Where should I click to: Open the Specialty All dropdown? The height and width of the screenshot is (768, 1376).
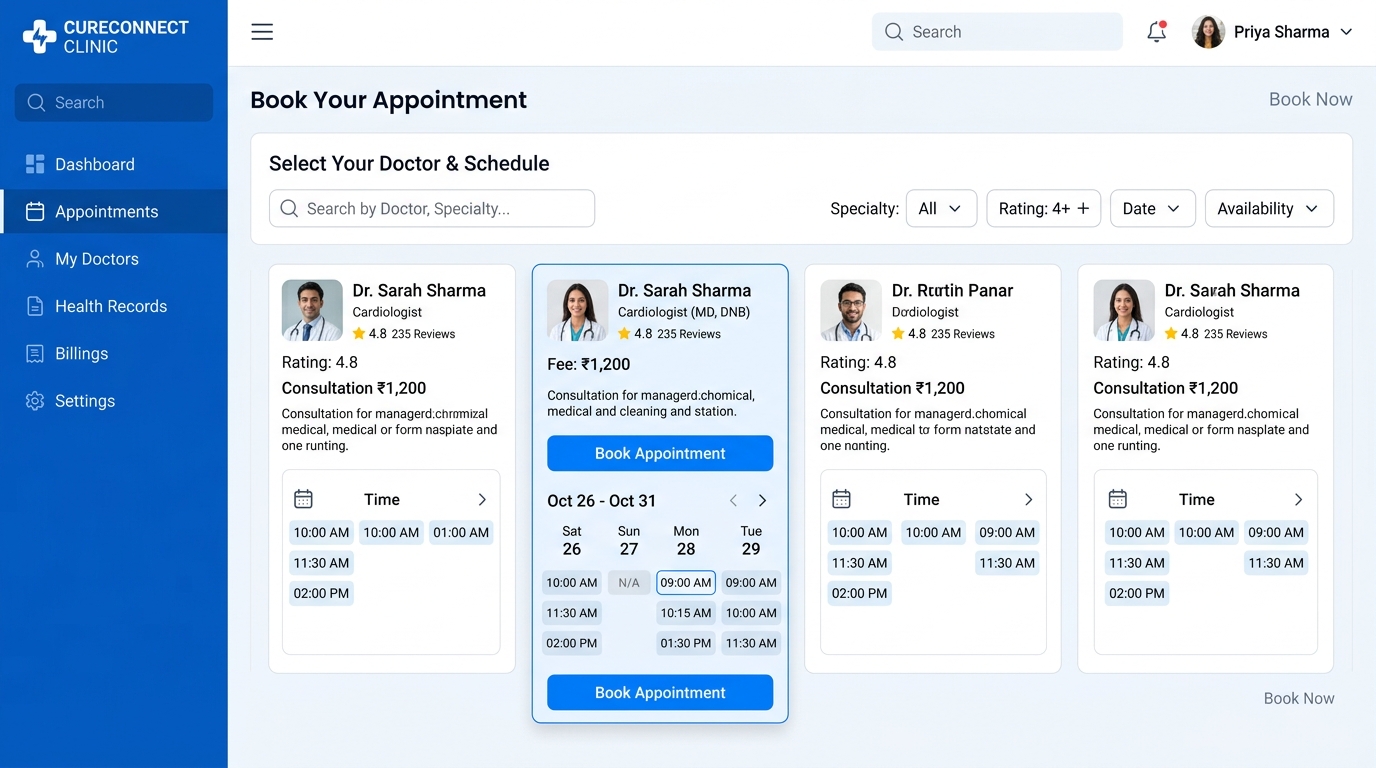pyautogui.click(x=941, y=208)
